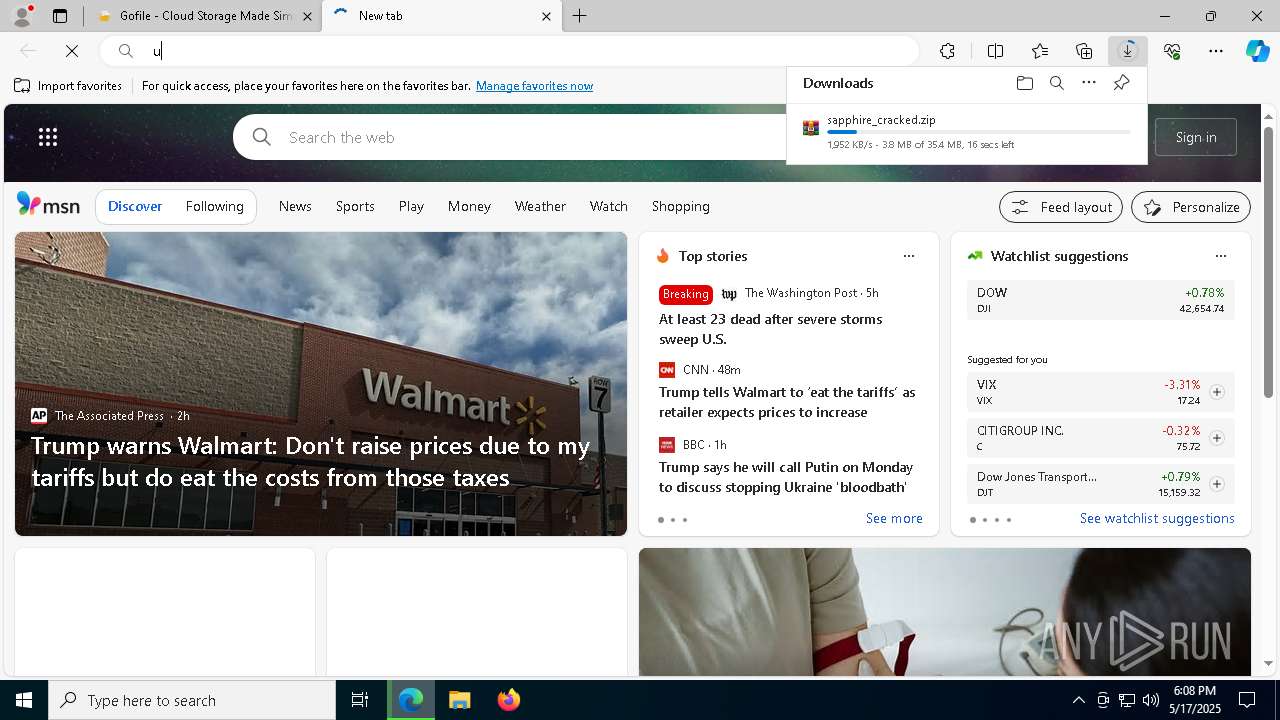Click the Personalize button
Image resolution: width=1280 pixels, height=720 pixels.
click(x=1191, y=207)
